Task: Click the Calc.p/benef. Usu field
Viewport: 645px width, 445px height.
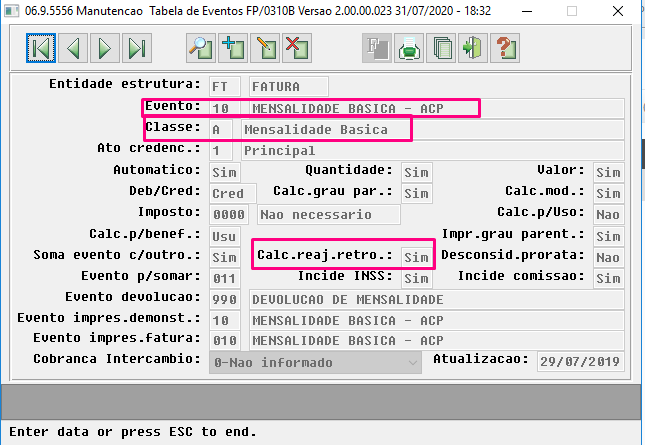Action: pyautogui.click(x=225, y=236)
